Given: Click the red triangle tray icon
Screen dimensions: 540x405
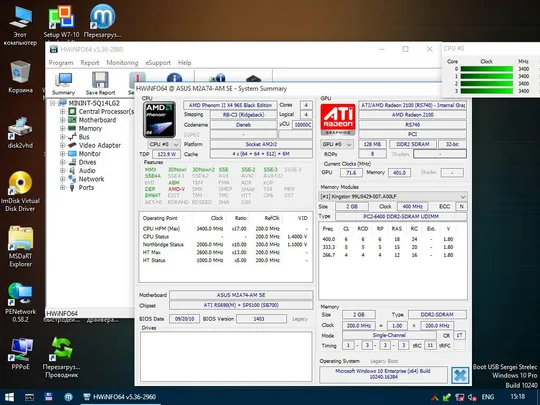Looking at the screenshot, I should [x=435, y=397].
